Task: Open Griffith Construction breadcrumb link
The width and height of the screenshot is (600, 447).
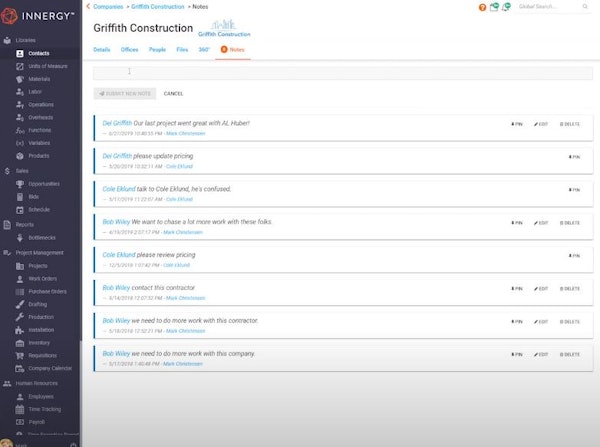Action: point(158,7)
